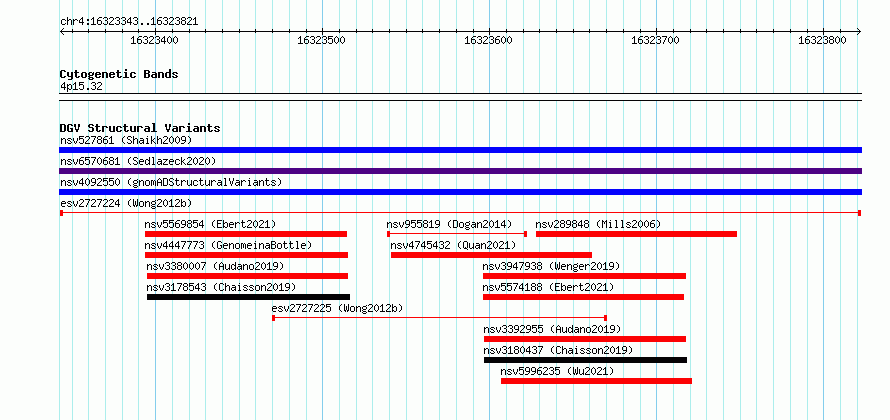Screen dimensions: 890x420
Task: Click the nsv527861 (Shaikh2009) label text
Action: 126,140
